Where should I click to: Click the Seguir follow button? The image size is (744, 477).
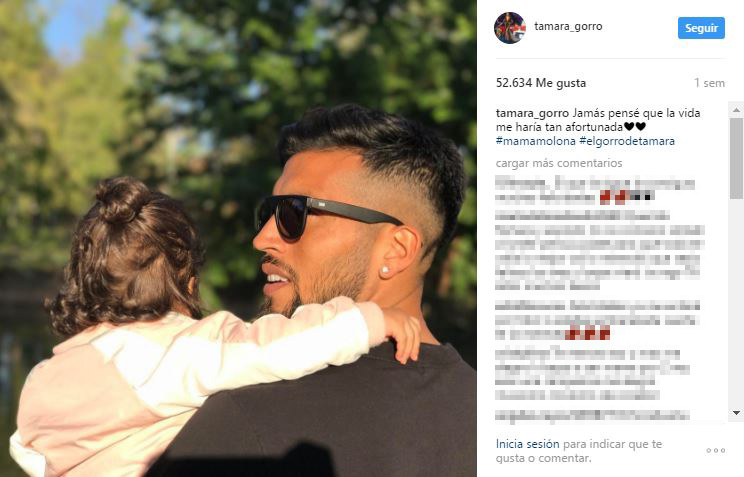point(701,28)
